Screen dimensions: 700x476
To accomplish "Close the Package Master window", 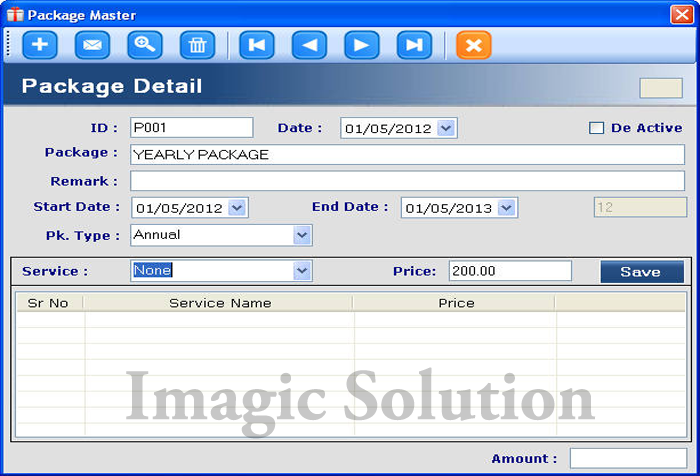I will point(682,14).
